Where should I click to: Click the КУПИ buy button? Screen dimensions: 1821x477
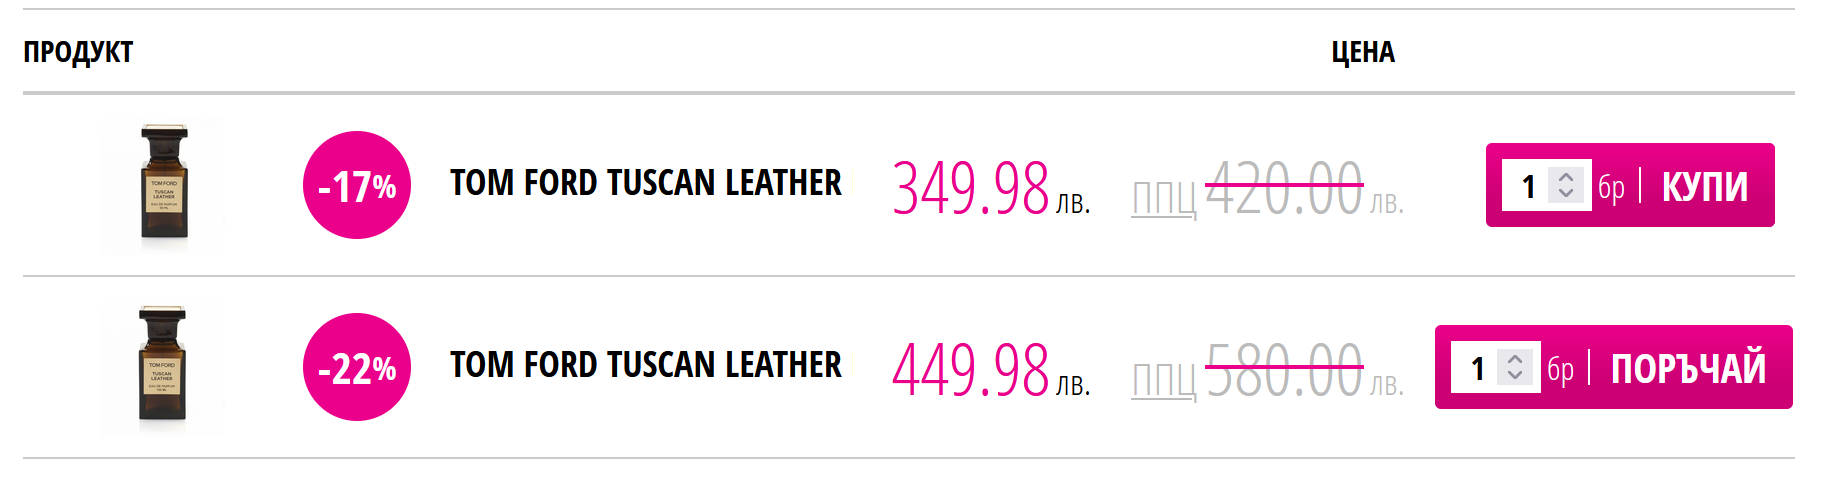coord(1704,186)
